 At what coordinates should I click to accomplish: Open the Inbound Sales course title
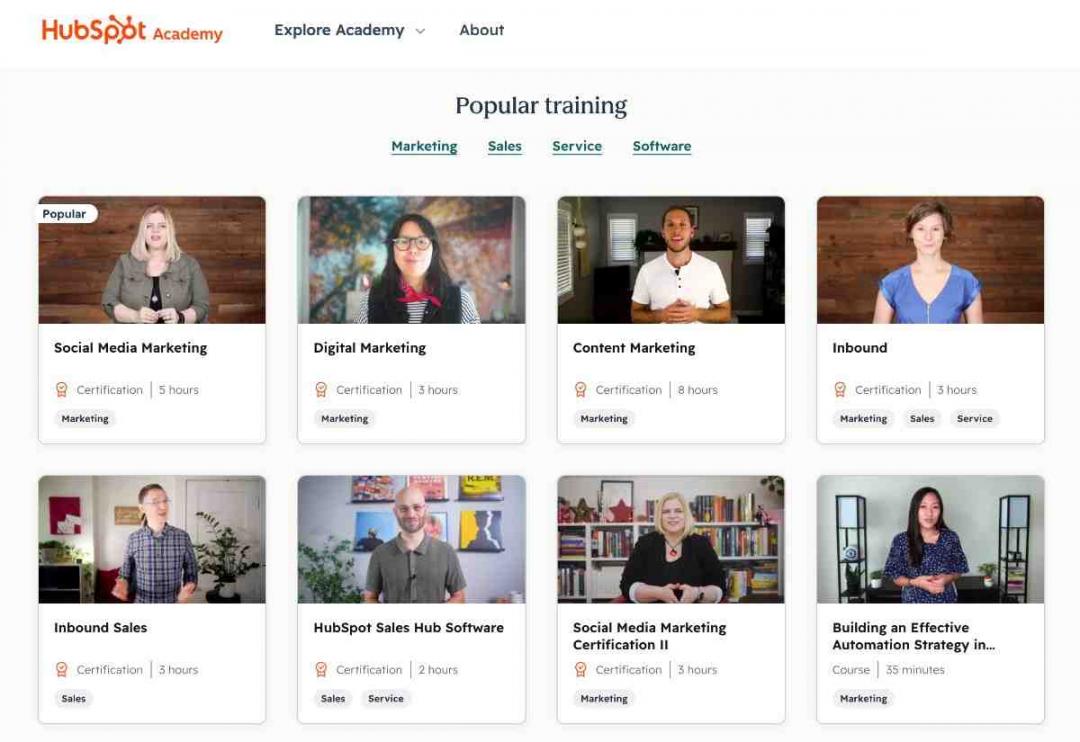(101, 628)
